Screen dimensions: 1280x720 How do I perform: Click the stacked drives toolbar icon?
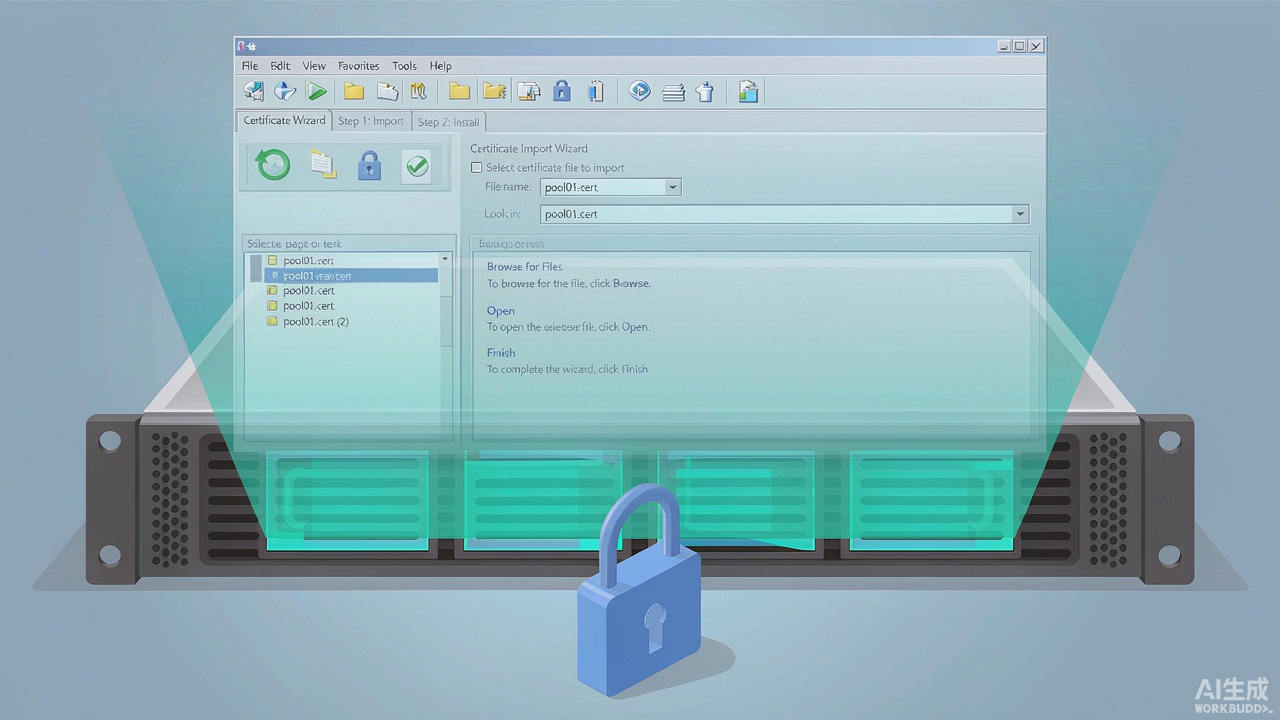coord(673,93)
